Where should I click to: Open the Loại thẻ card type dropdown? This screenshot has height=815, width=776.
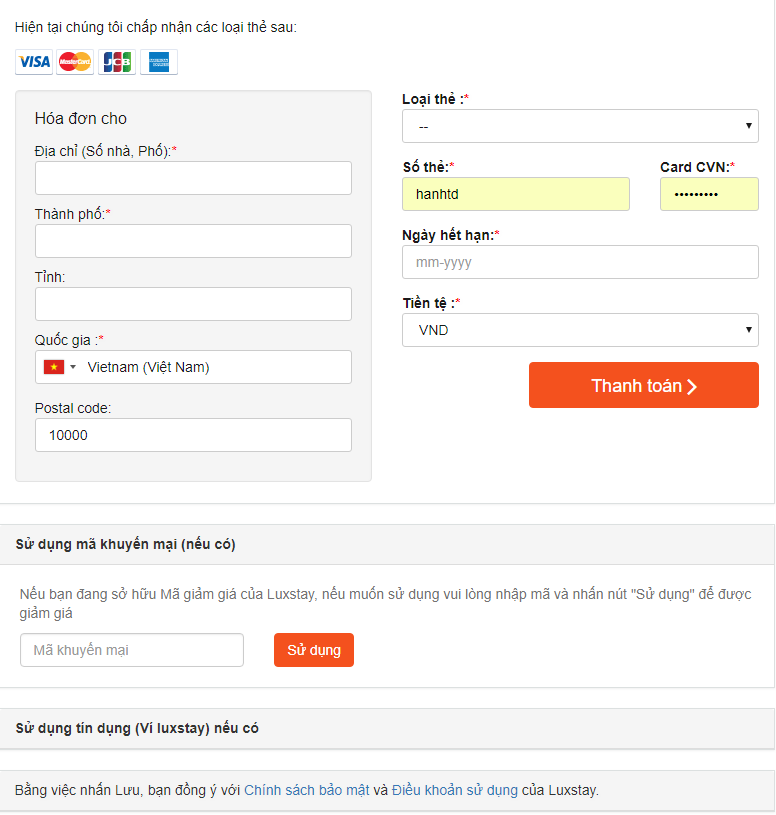click(580, 126)
